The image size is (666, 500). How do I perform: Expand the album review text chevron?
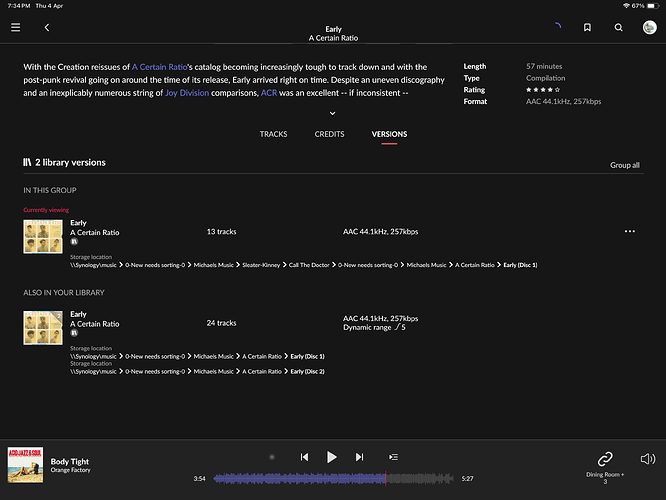click(333, 113)
